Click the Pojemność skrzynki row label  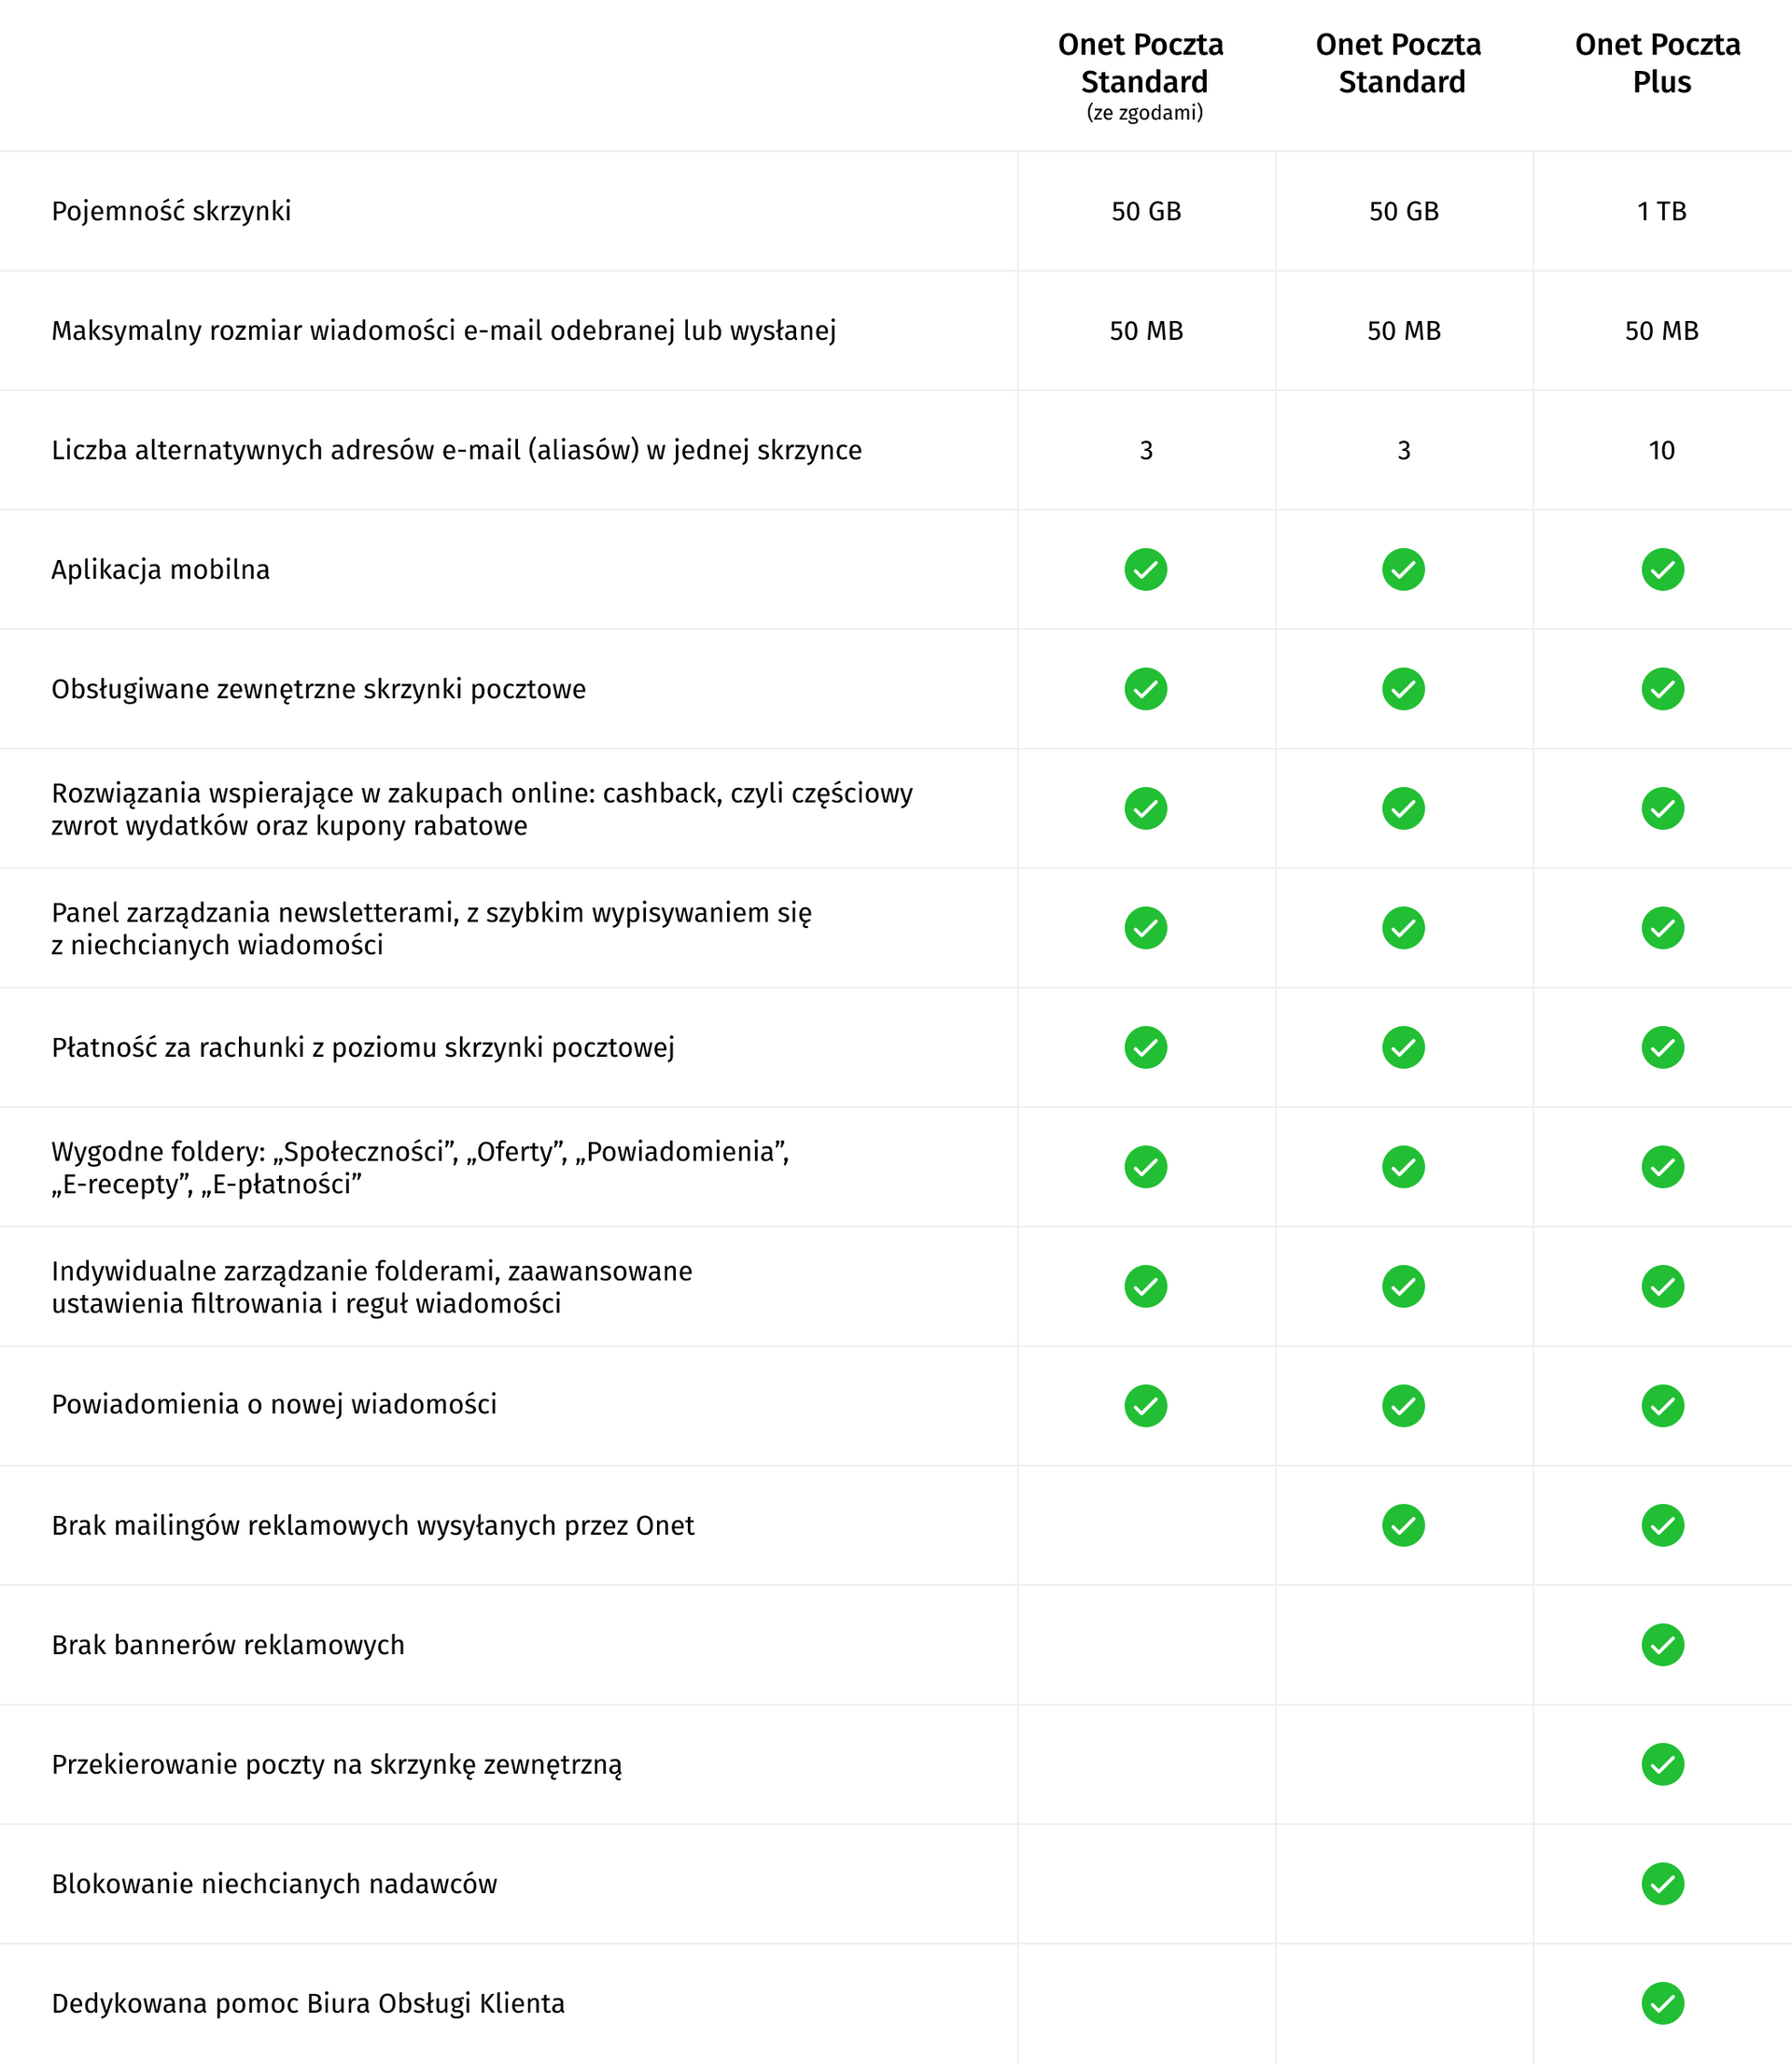[x=171, y=212]
